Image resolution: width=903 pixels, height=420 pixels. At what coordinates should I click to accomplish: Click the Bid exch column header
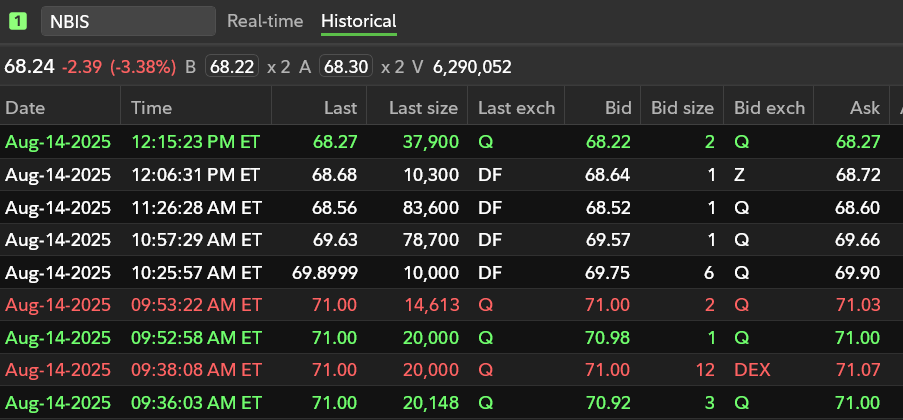click(769, 108)
